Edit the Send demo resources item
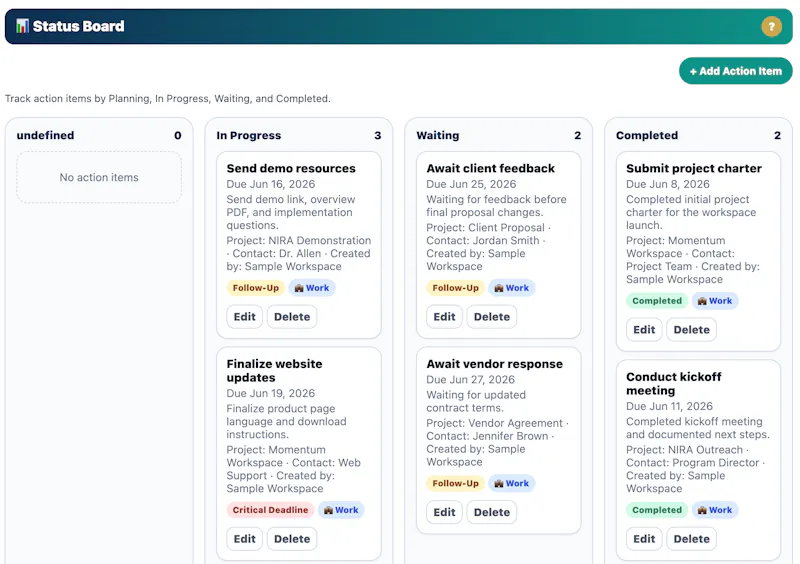 coord(244,316)
